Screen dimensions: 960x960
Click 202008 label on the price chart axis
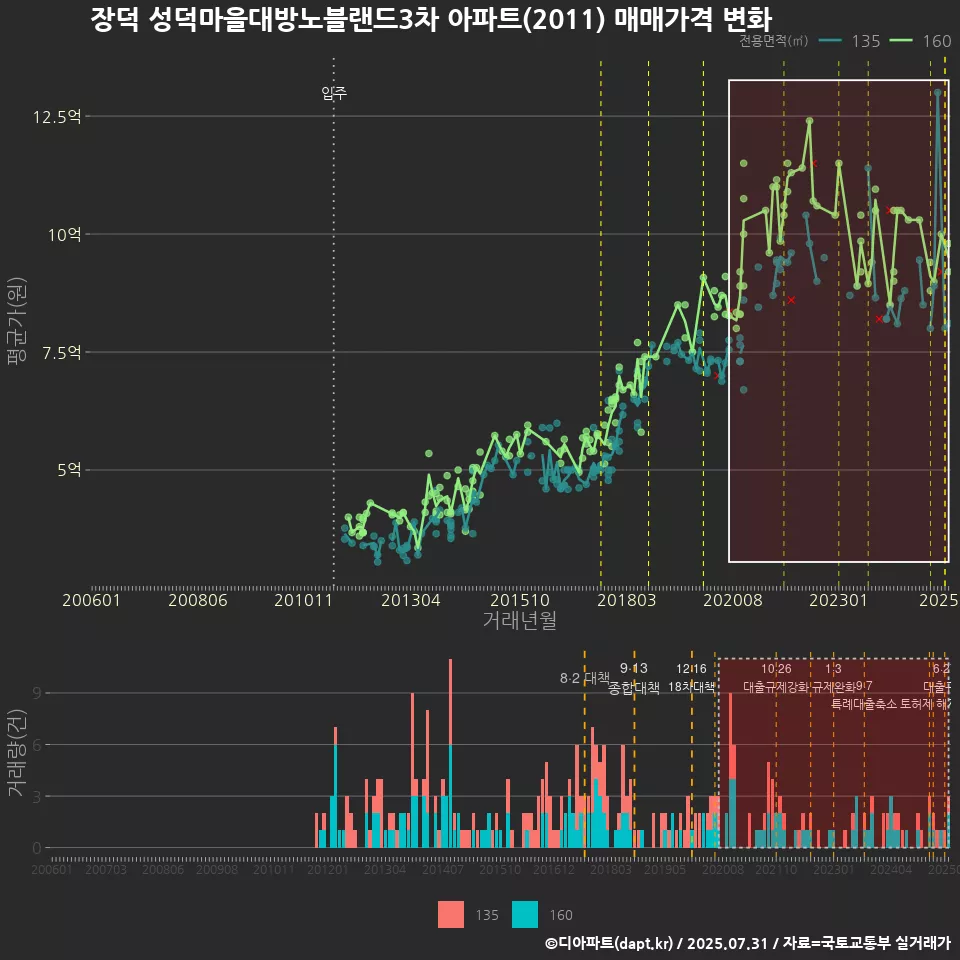732,600
